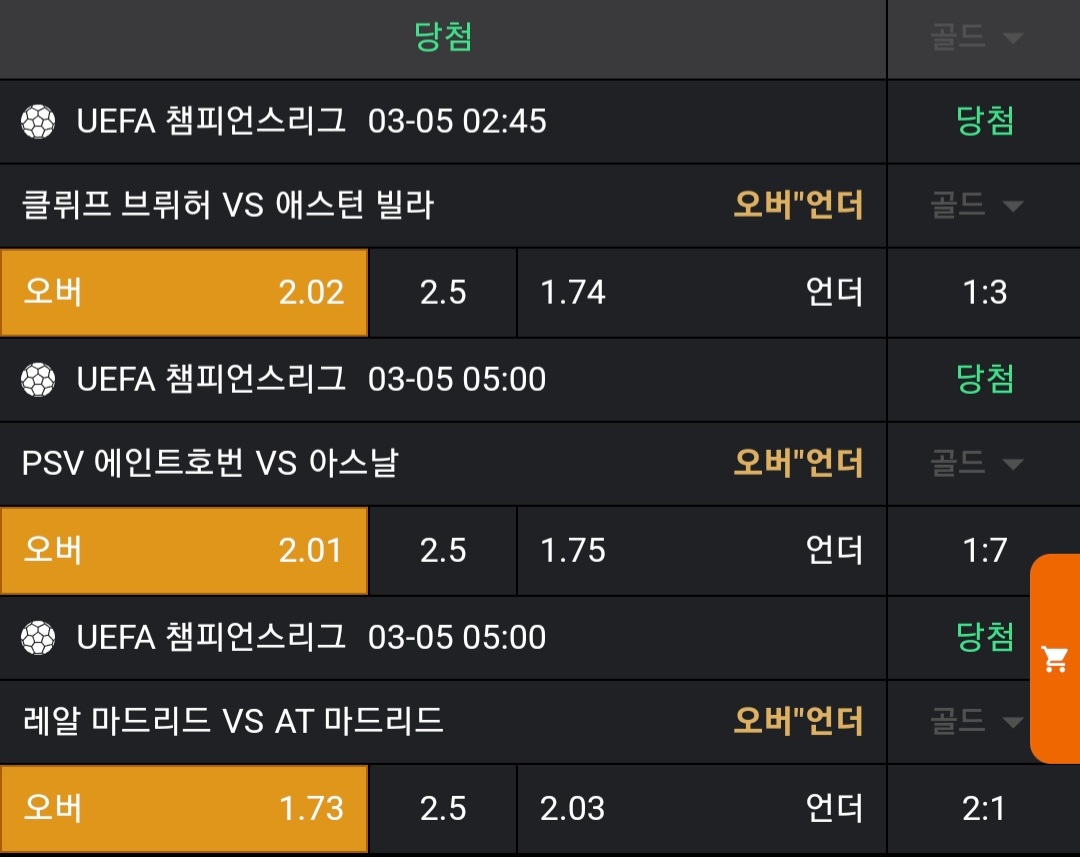This screenshot has width=1080, height=857.
Task: Open 레알 마드리드 VS AT 마드리드 match
Action: tap(232, 721)
